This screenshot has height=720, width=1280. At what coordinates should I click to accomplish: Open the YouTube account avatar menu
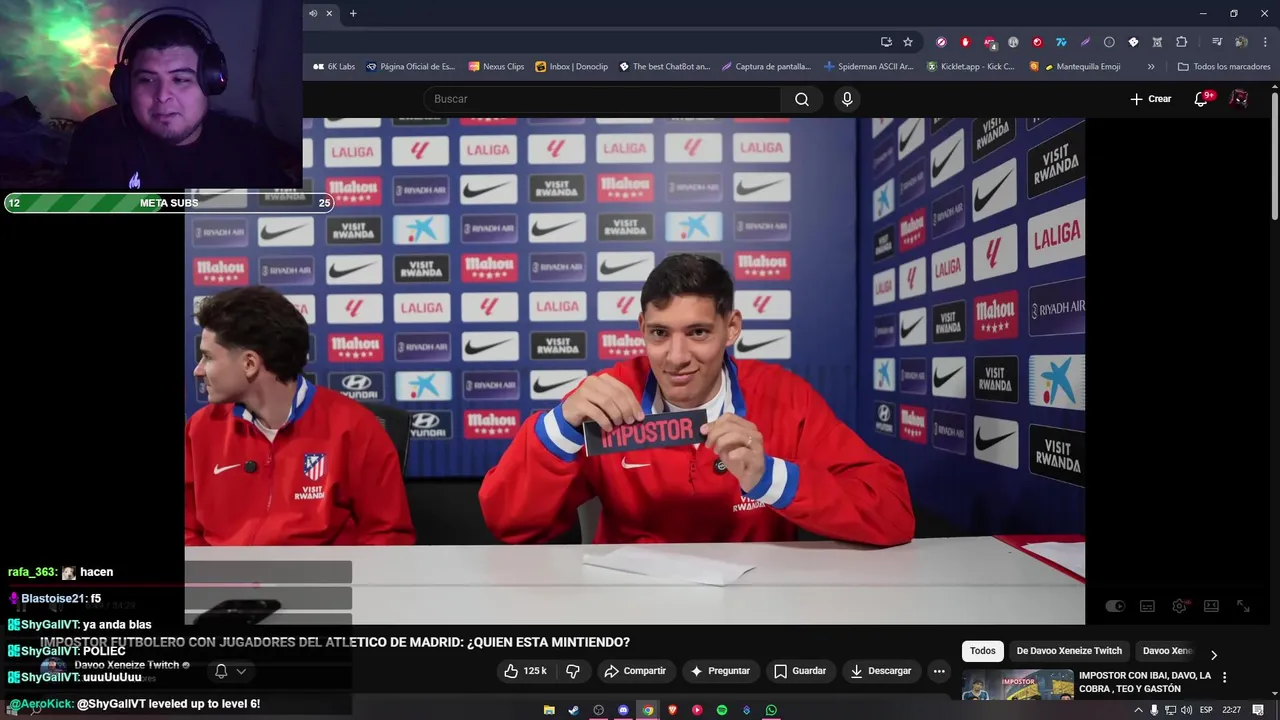(x=1239, y=99)
